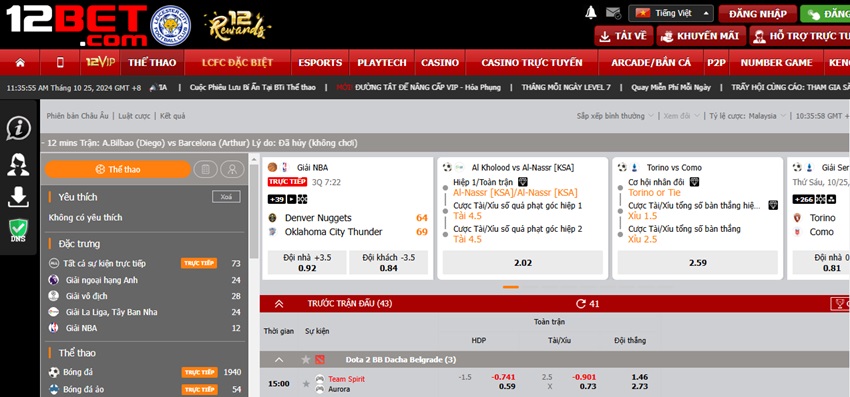Open the ESPORTS menu tab
The width and height of the screenshot is (850, 397).
(320, 62)
